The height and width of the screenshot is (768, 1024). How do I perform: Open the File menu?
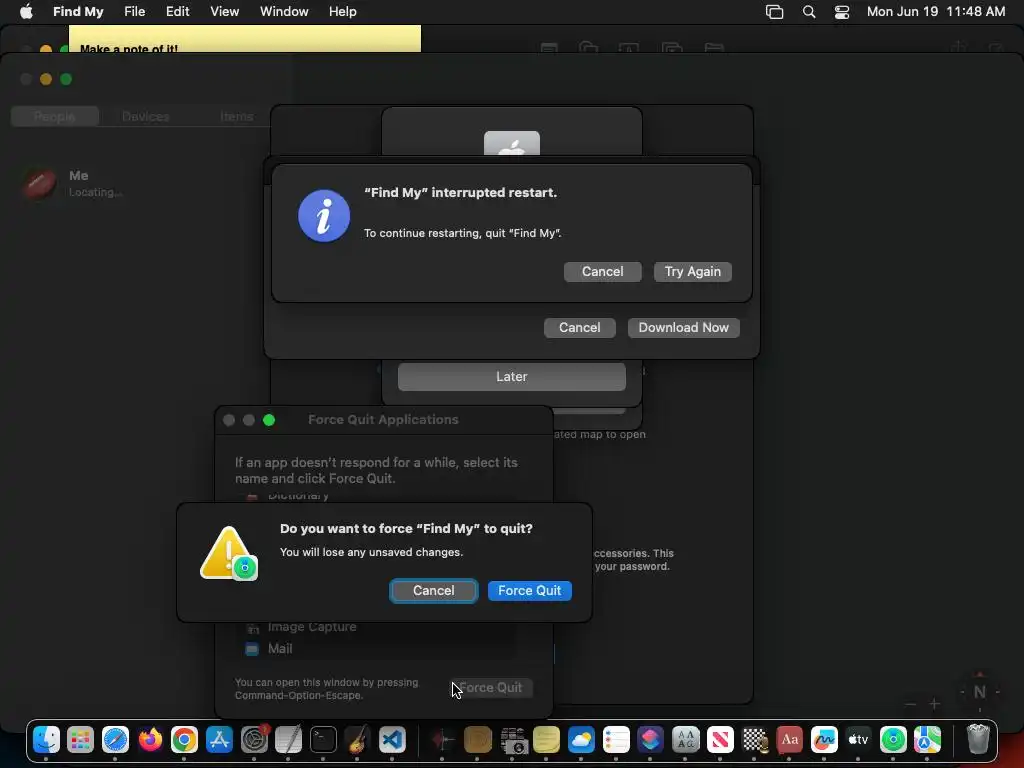(135, 12)
